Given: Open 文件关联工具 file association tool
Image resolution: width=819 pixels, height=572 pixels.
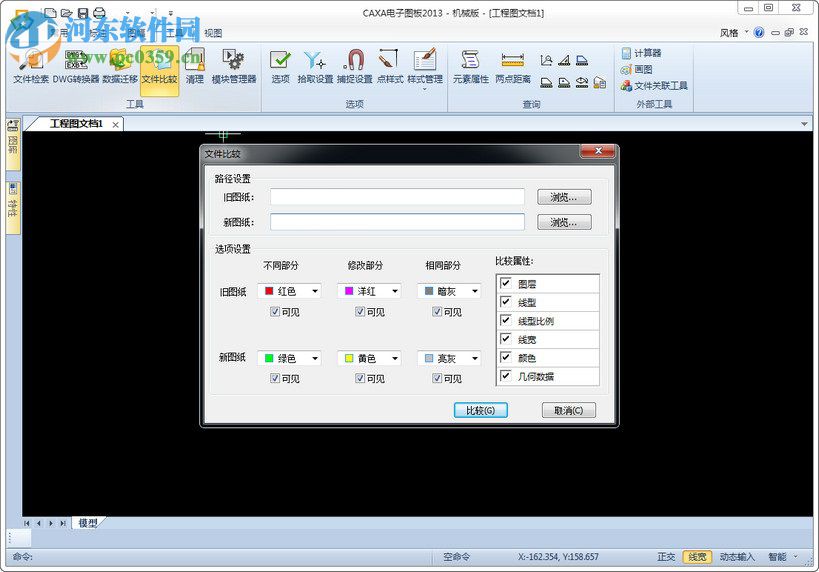Looking at the screenshot, I should point(654,85).
